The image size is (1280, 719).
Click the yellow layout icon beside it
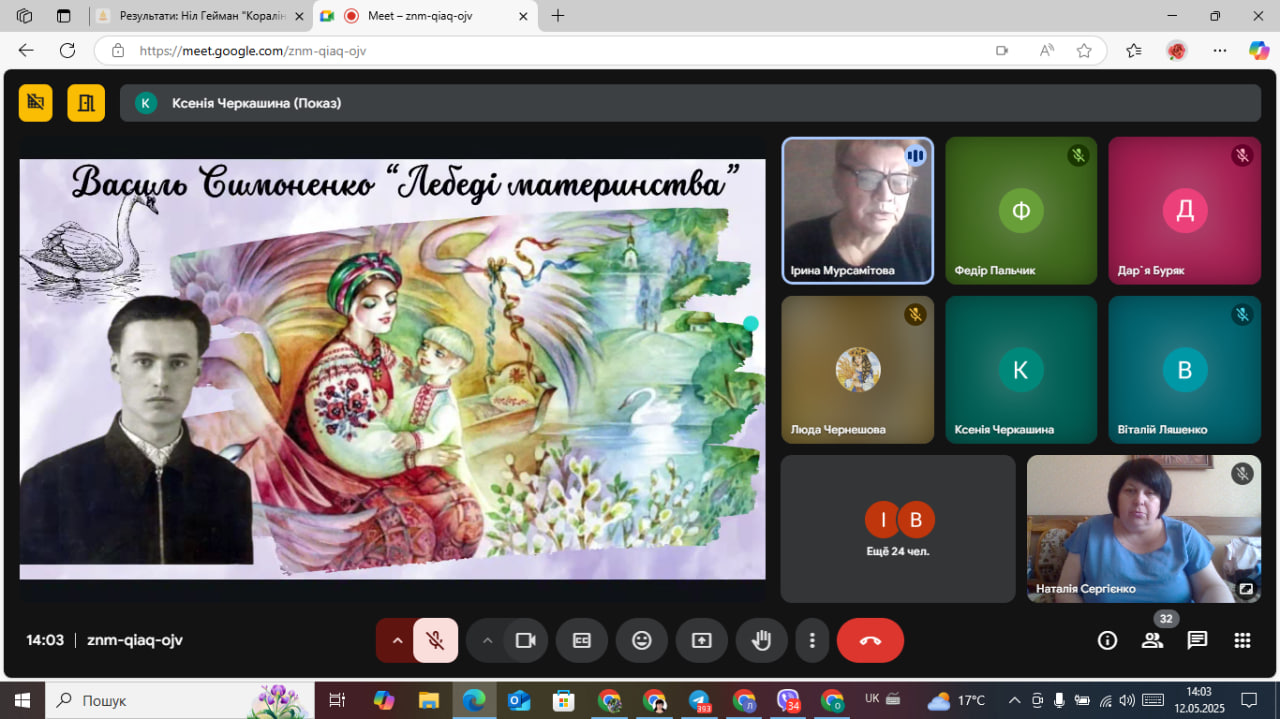coord(86,102)
